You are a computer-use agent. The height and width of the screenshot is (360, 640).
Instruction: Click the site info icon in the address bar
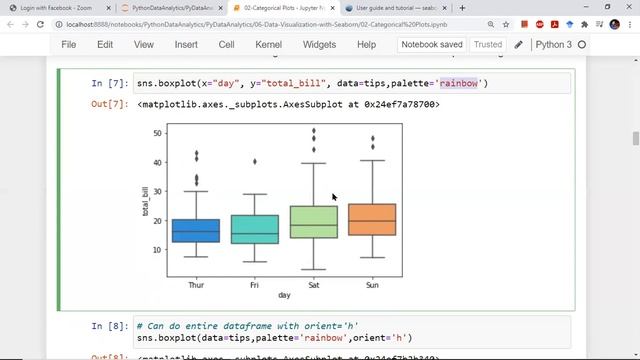pos(59,24)
